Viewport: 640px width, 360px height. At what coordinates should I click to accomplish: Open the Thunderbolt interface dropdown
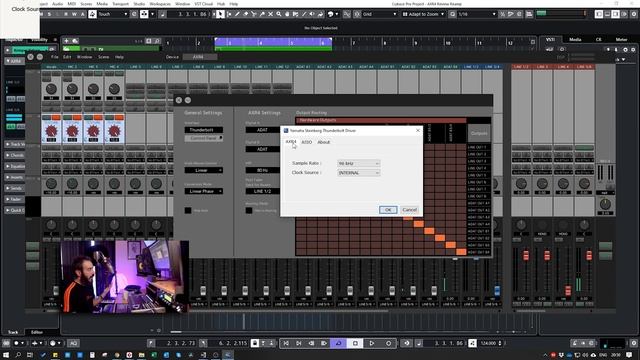point(204,130)
